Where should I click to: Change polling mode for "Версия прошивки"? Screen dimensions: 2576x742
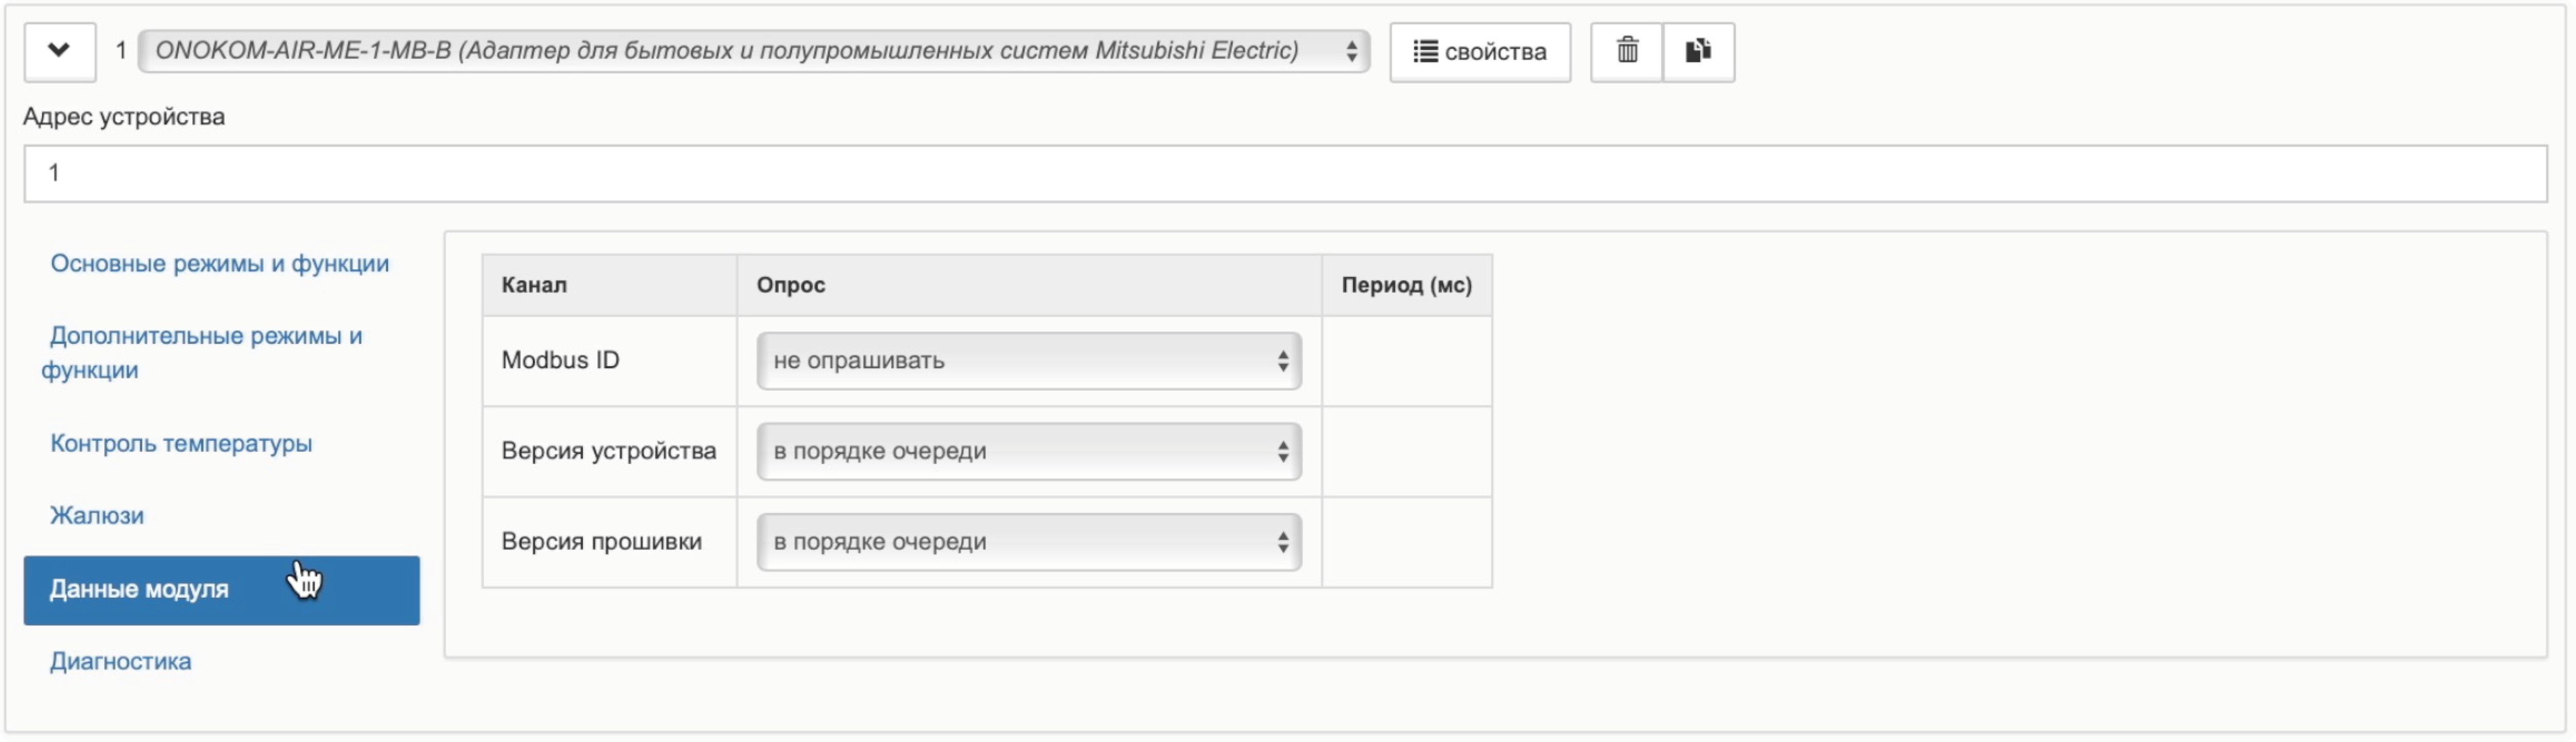1028,542
